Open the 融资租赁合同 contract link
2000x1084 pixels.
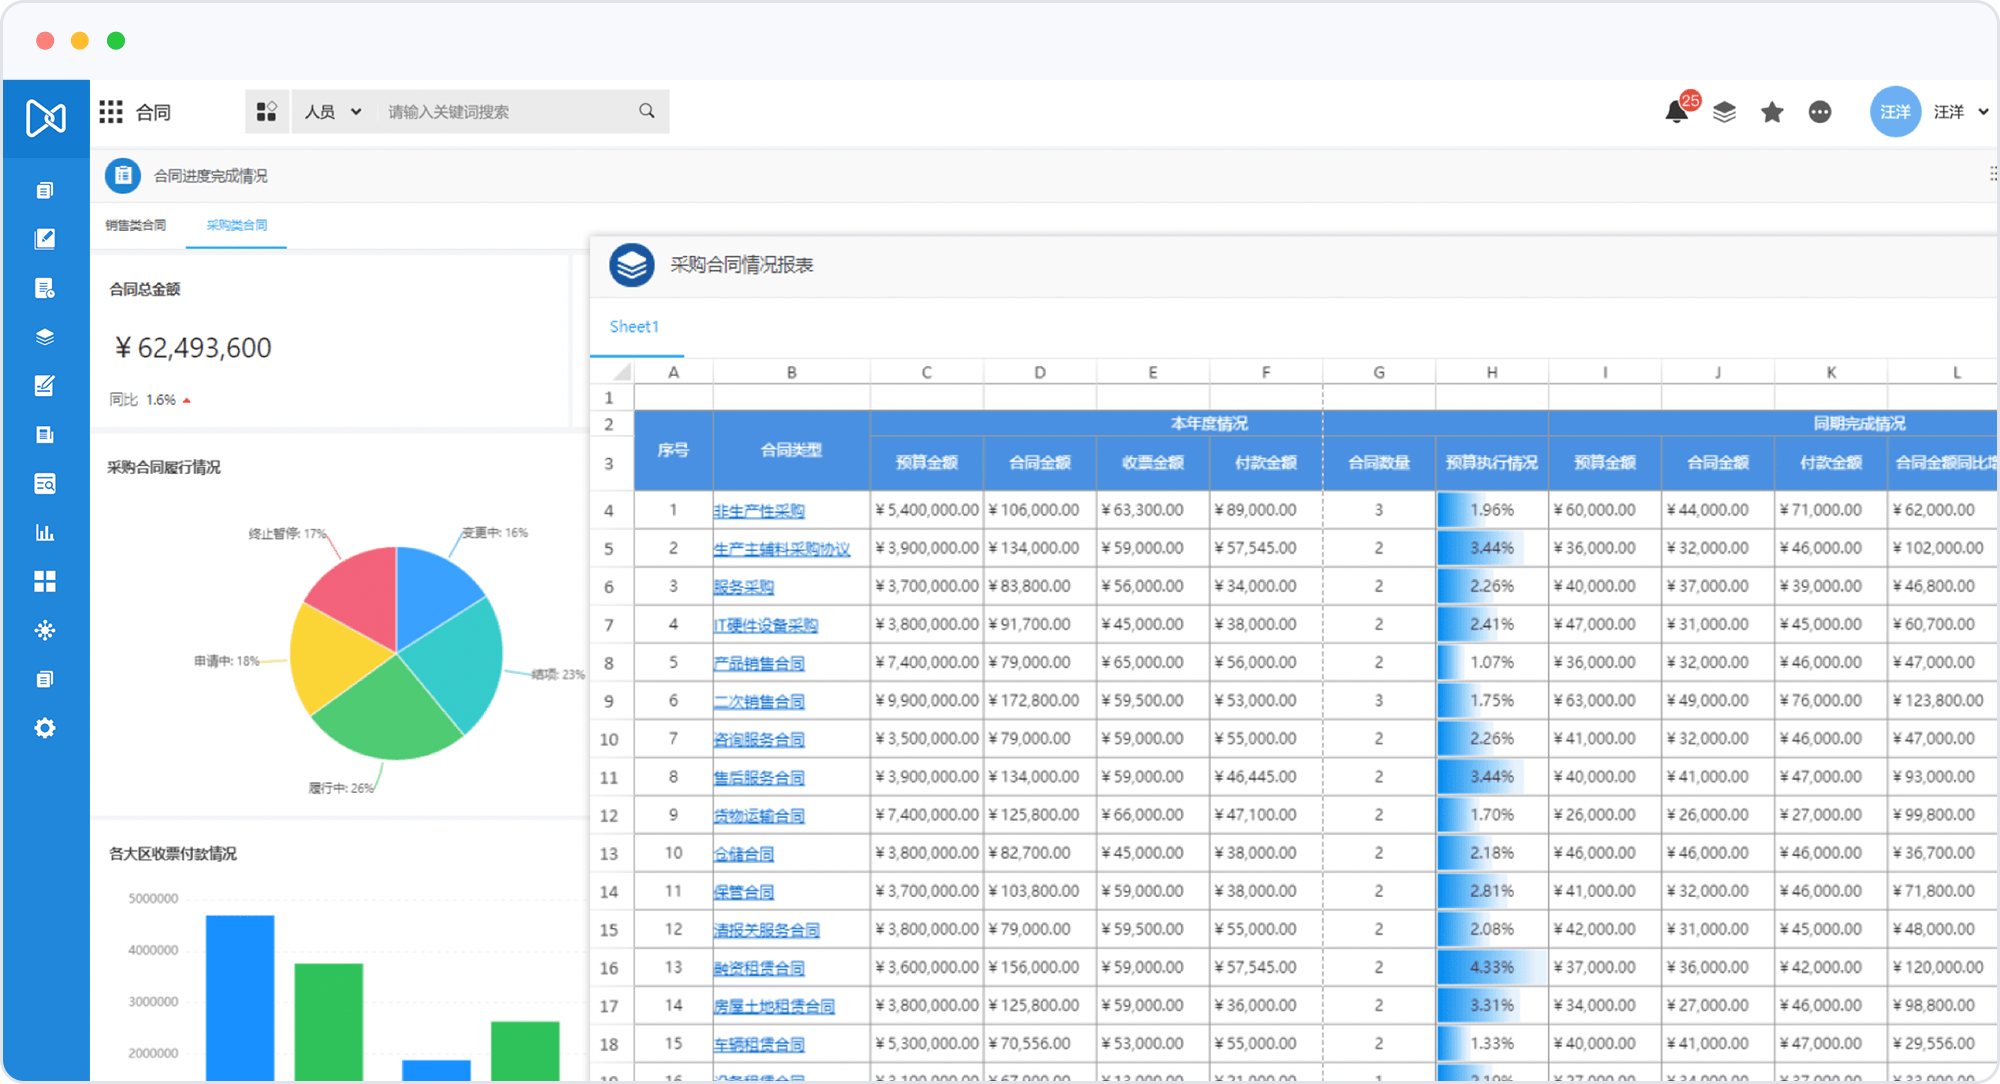758,968
